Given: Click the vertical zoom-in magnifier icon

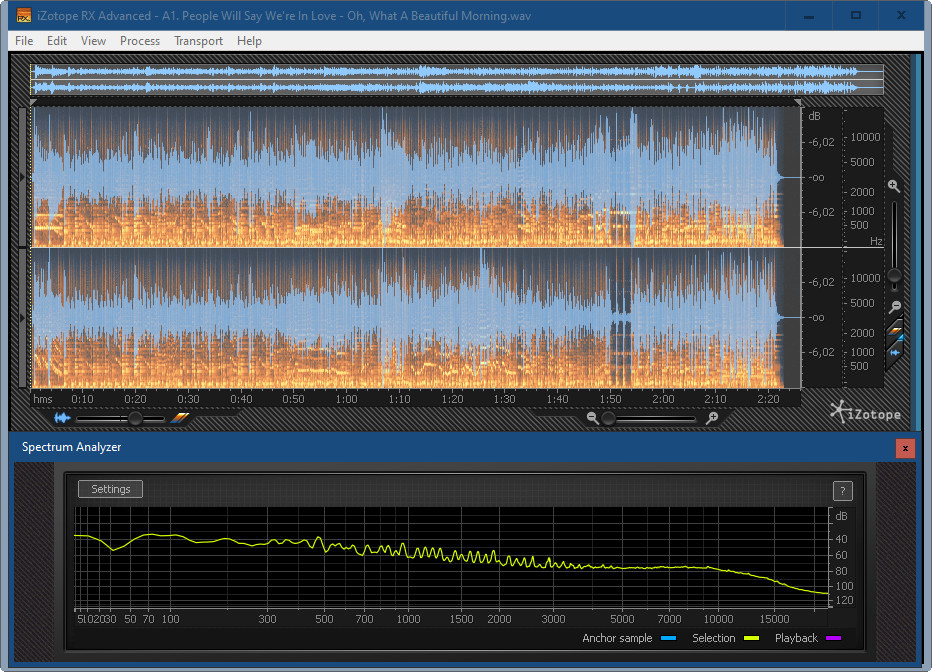Looking at the screenshot, I should click(894, 186).
